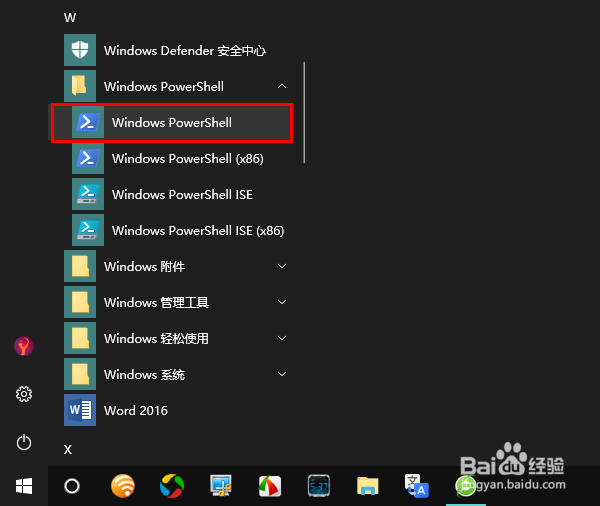Select the Windows 轻松使用 label
This screenshot has height=506, width=600.
tap(156, 338)
